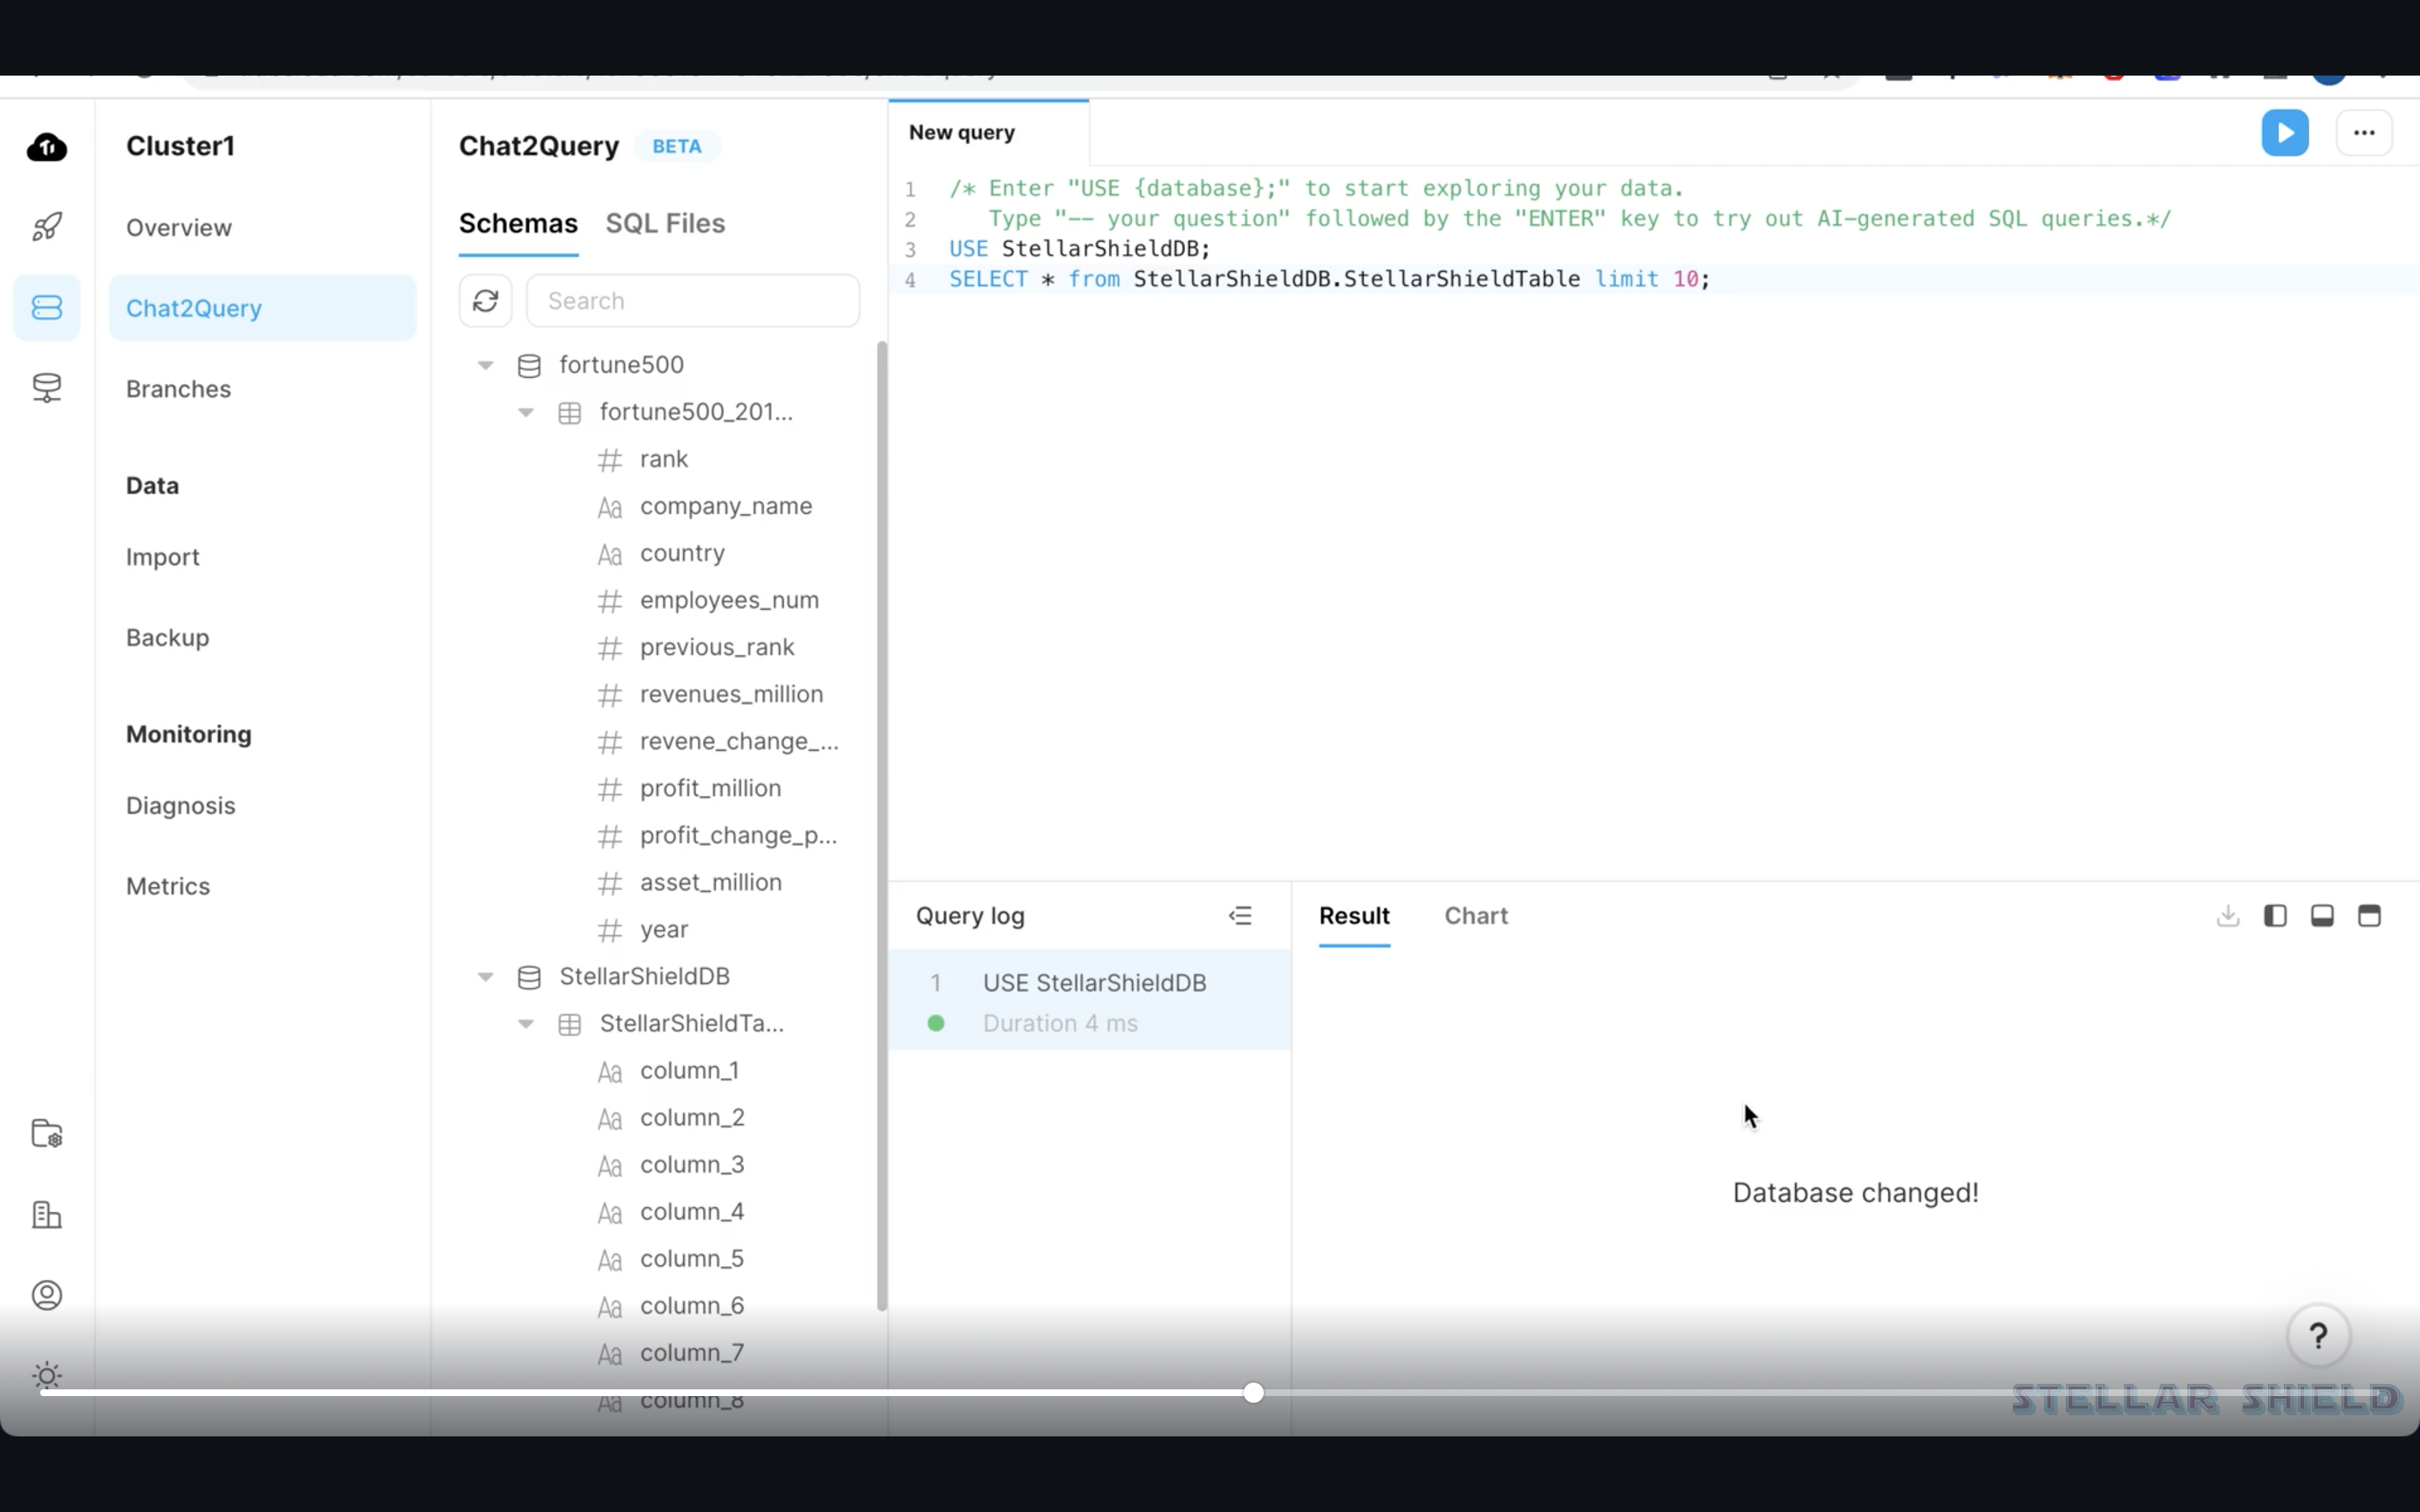2420x1512 pixels.
Task: Run the query with the blue play button
Action: [x=2284, y=133]
